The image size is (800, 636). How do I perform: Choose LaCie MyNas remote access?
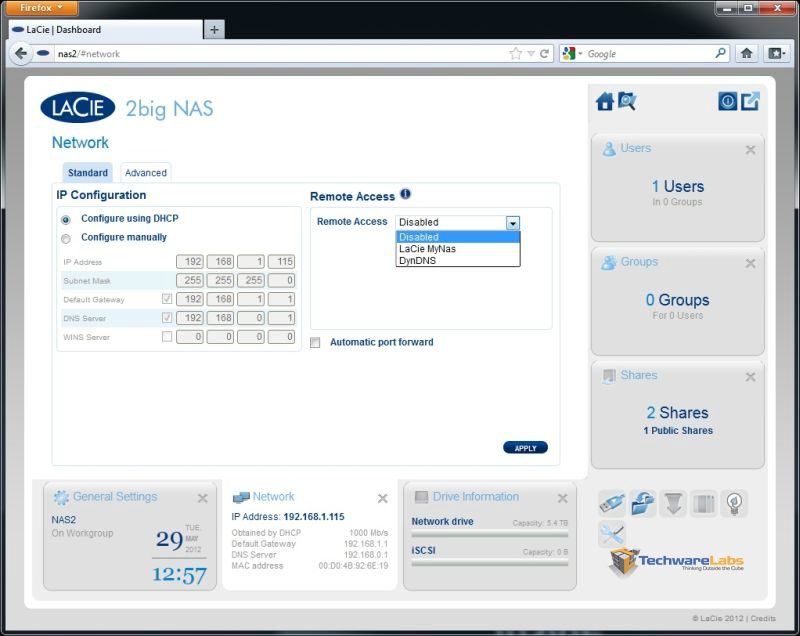click(x=458, y=249)
